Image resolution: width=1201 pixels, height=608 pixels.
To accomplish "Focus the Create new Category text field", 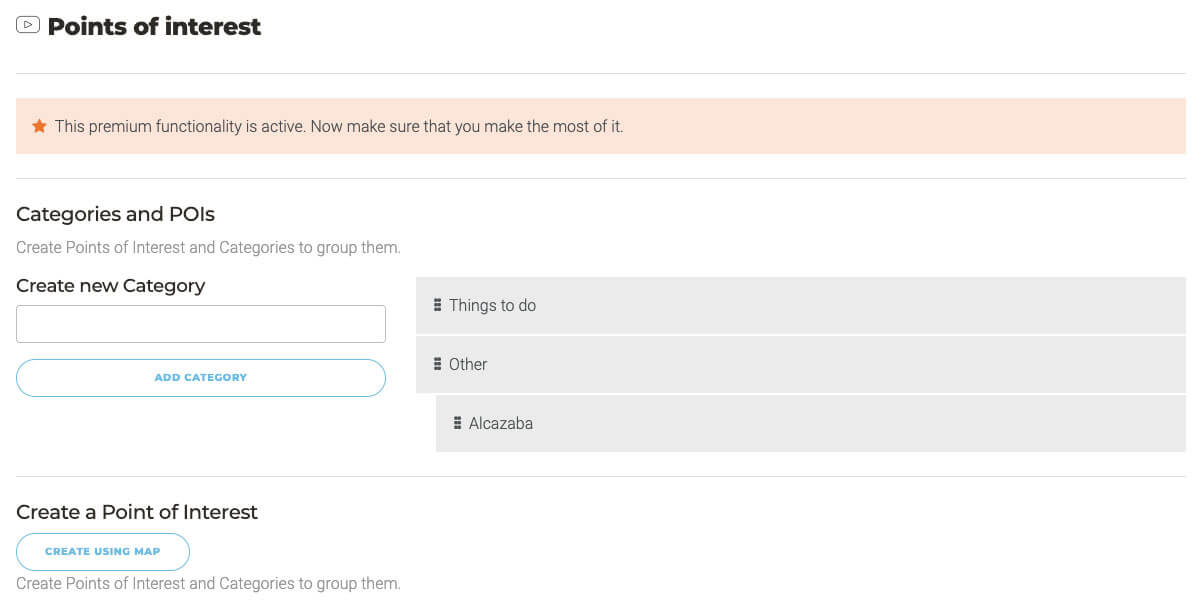I will (x=201, y=324).
